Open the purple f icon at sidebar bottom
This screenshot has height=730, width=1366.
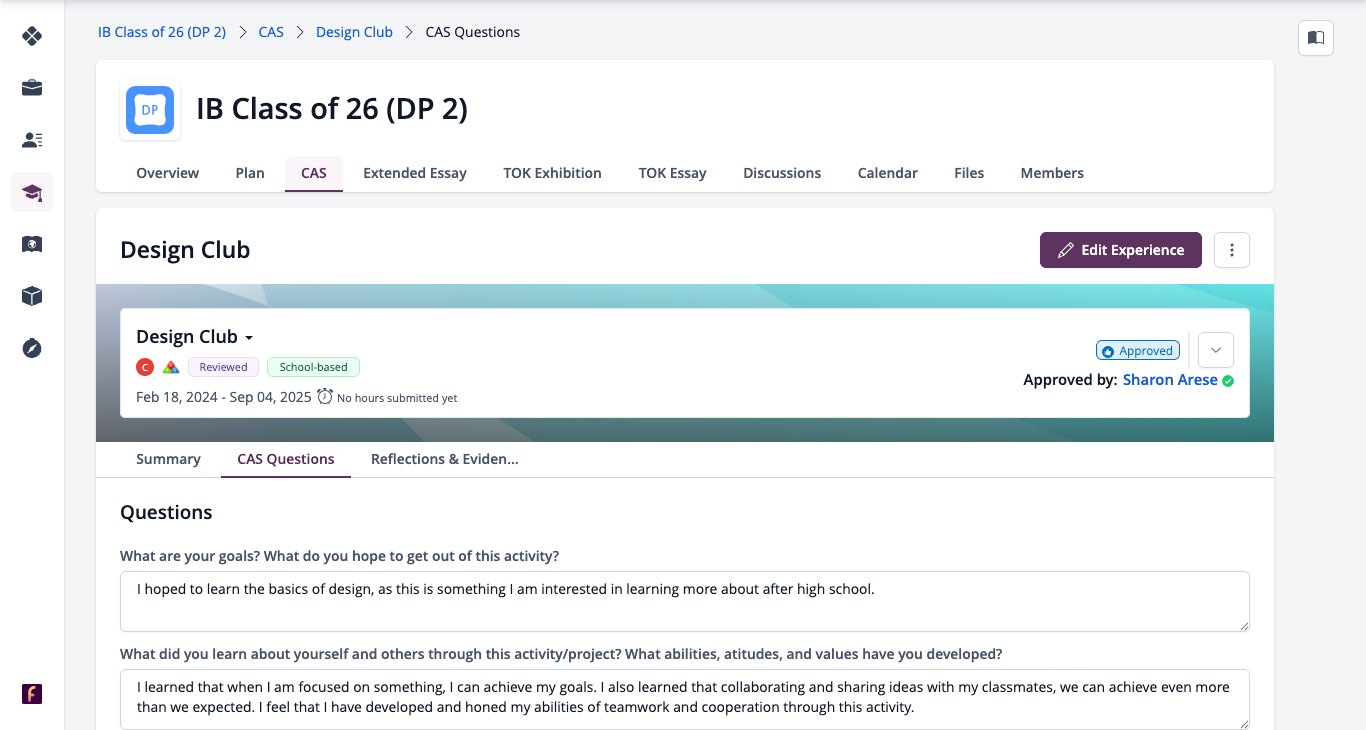pos(32,694)
